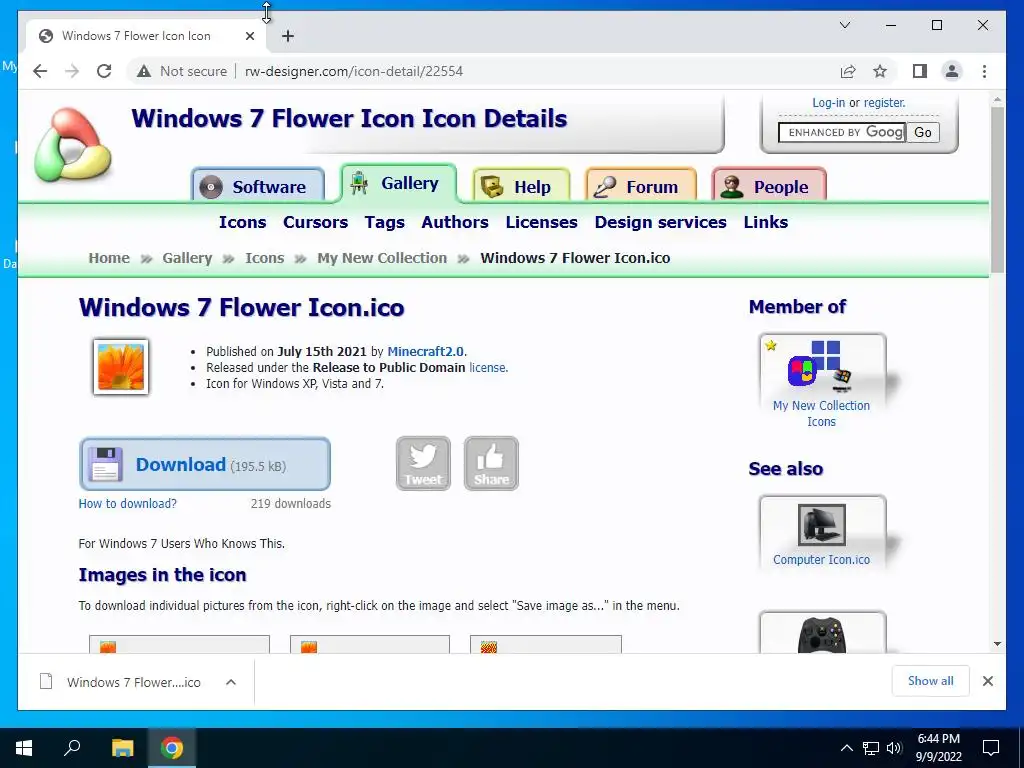Click the share page icon in address bar
This screenshot has height=768, width=1024.
[x=848, y=71]
